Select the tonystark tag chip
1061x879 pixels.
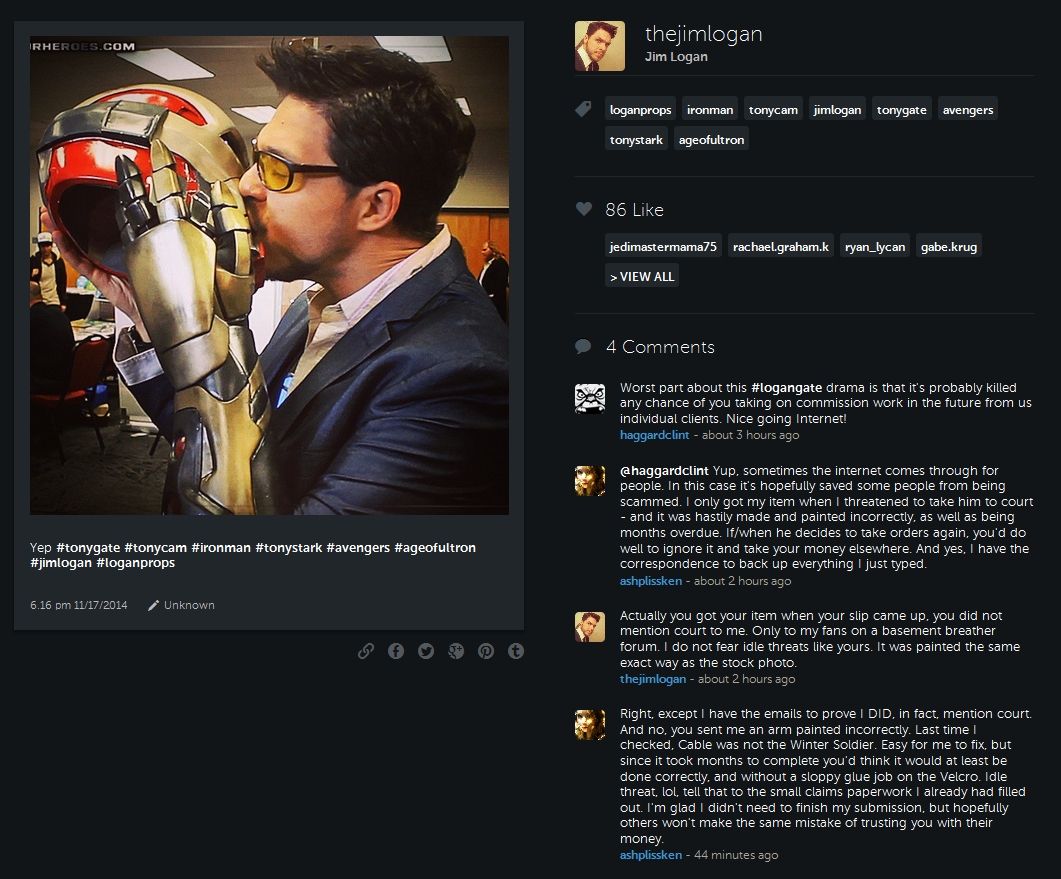636,139
